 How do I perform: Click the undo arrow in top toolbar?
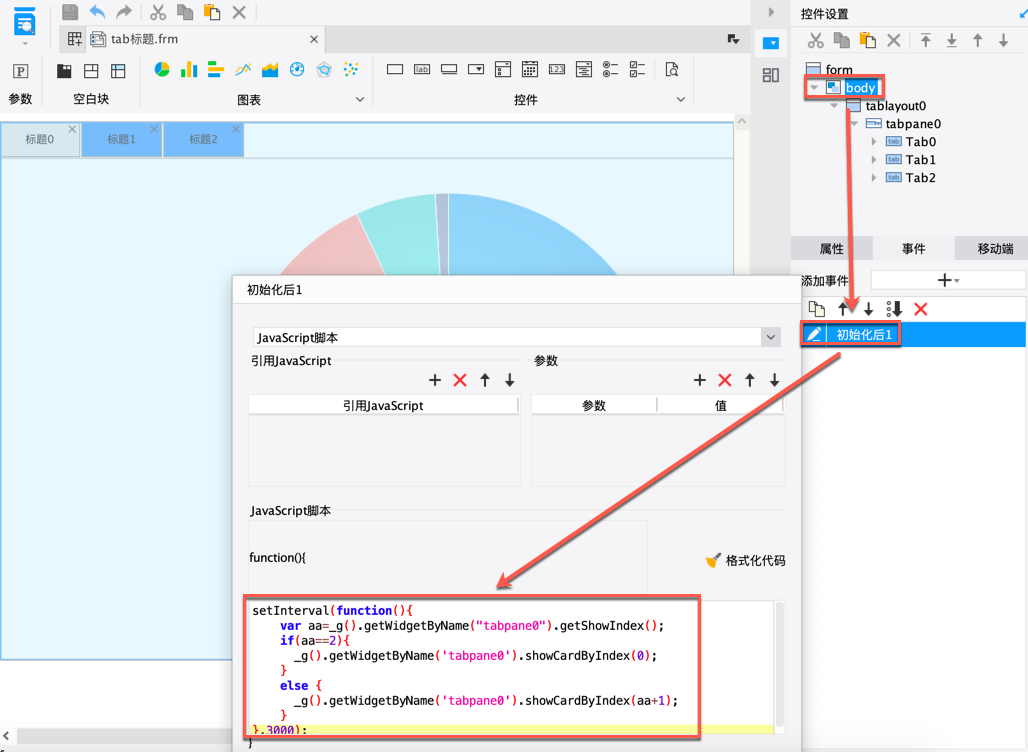(x=97, y=12)
